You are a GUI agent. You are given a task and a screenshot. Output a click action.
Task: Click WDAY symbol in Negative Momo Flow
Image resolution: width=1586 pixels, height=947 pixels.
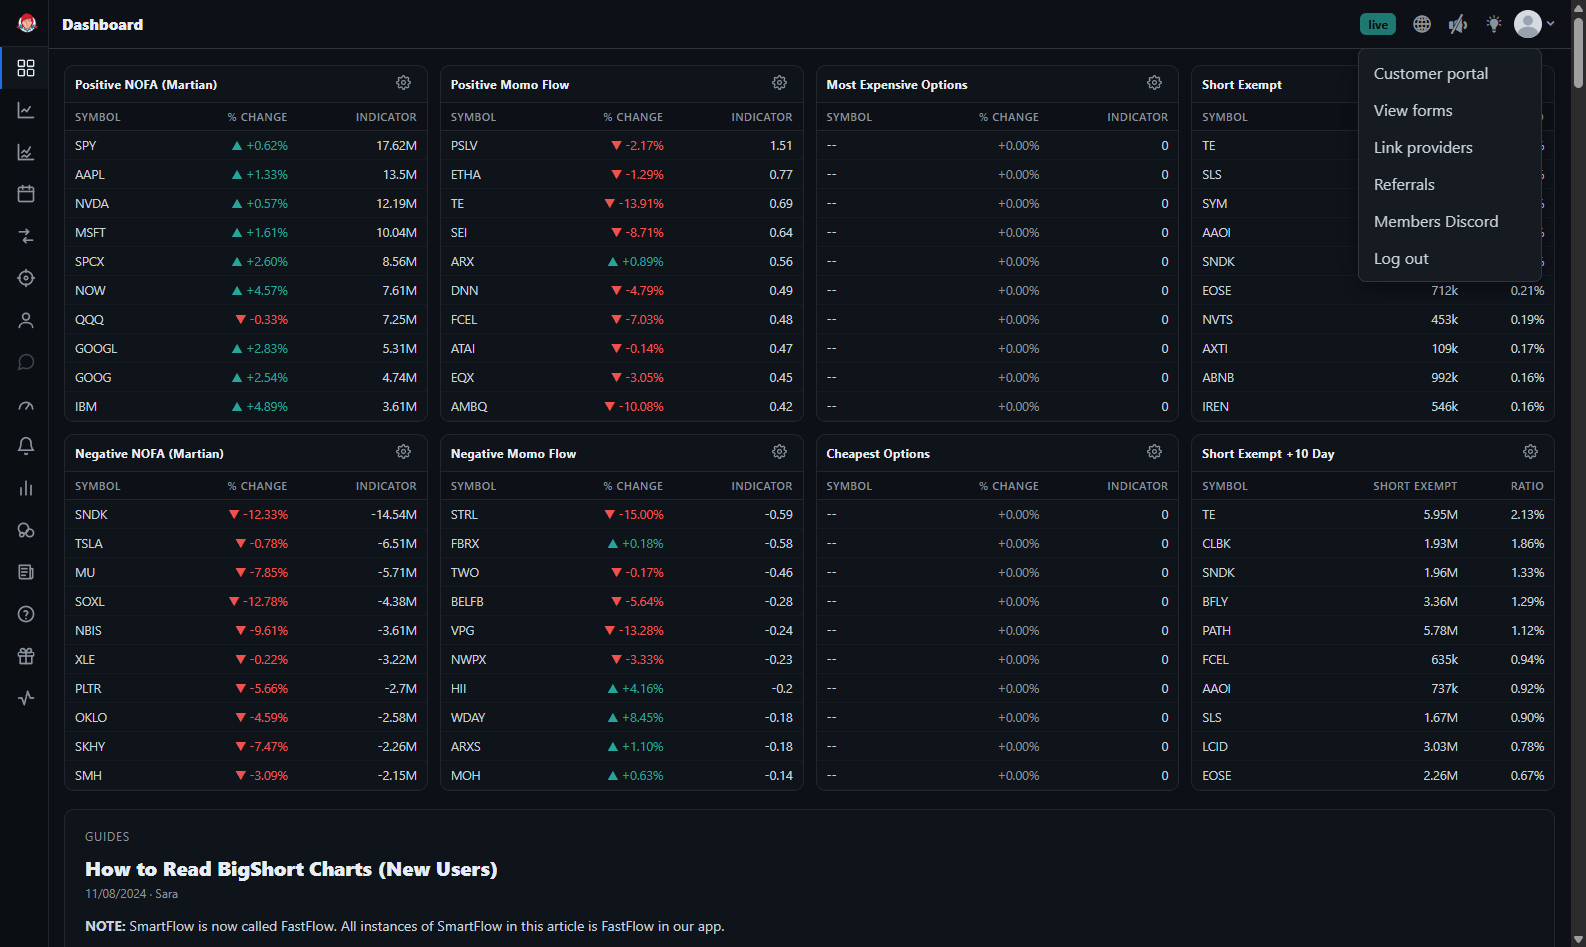(x=468, y=718)
